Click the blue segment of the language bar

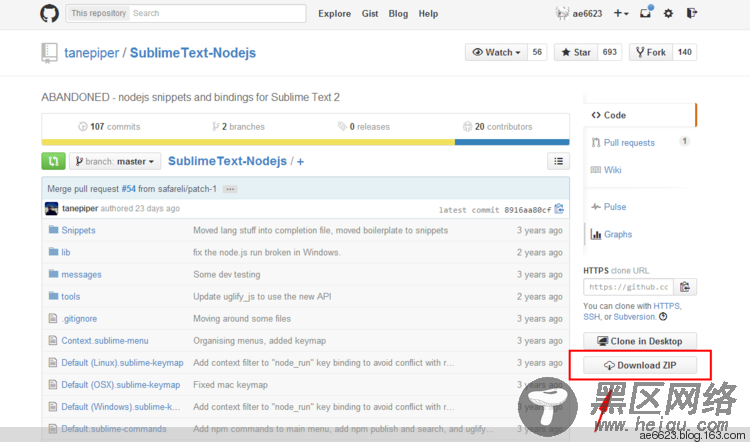tap(512, 142)
